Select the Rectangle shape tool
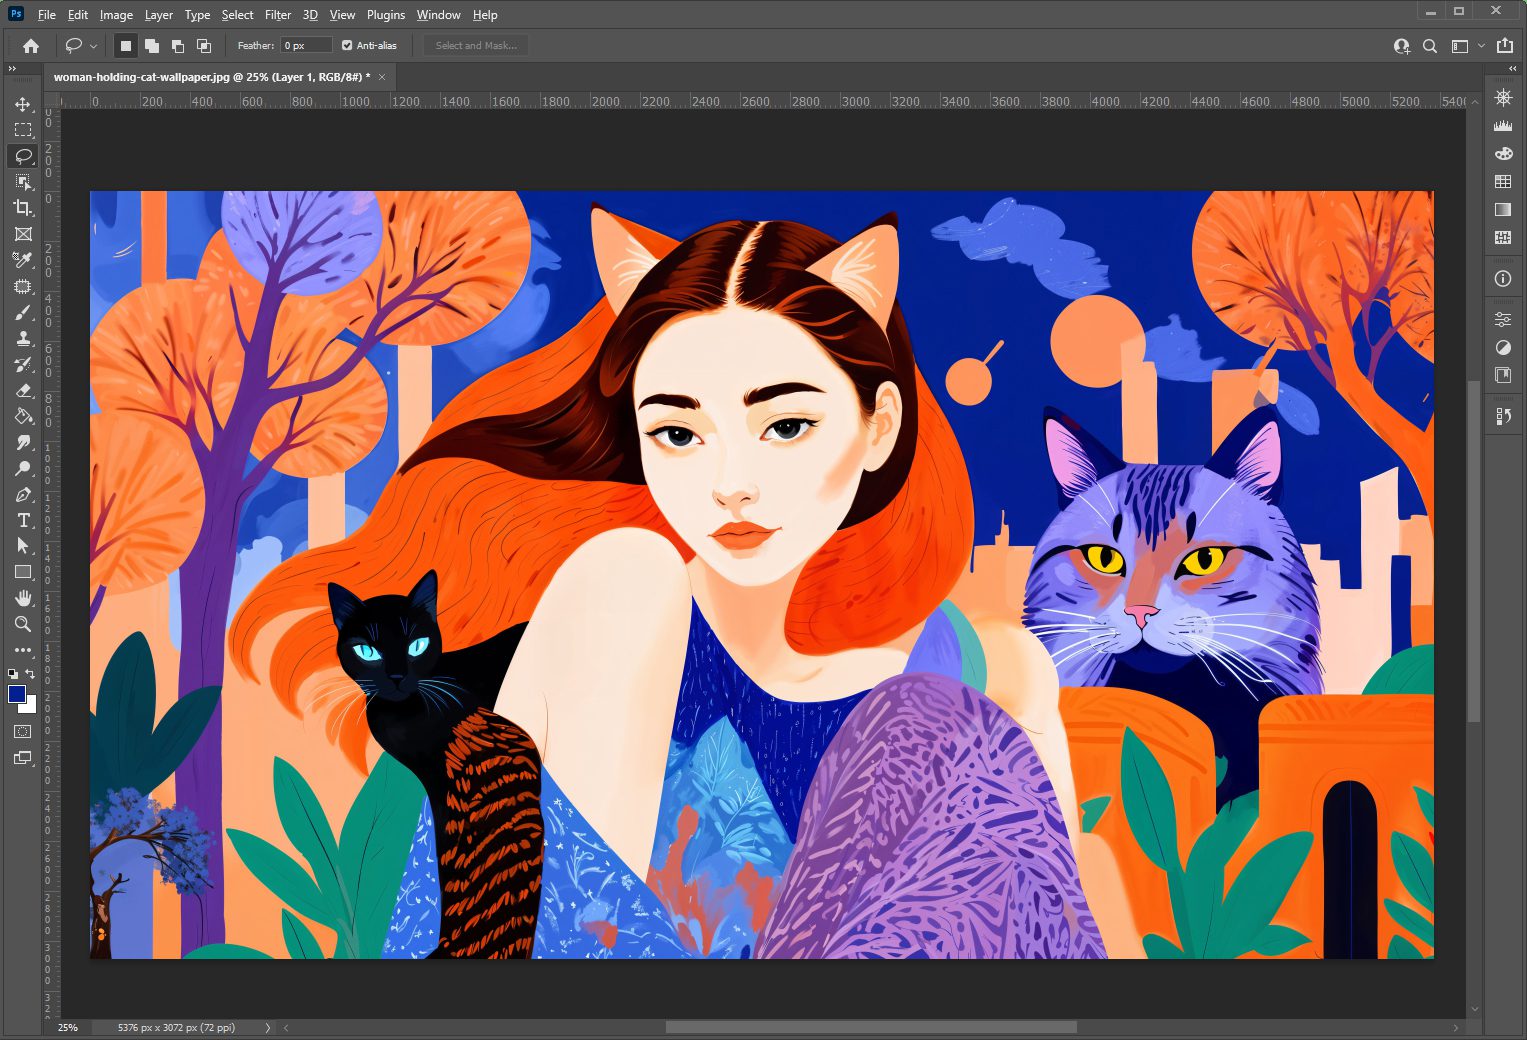The width and height of the screenshot is (1527, 1040). tap(23, 572)
